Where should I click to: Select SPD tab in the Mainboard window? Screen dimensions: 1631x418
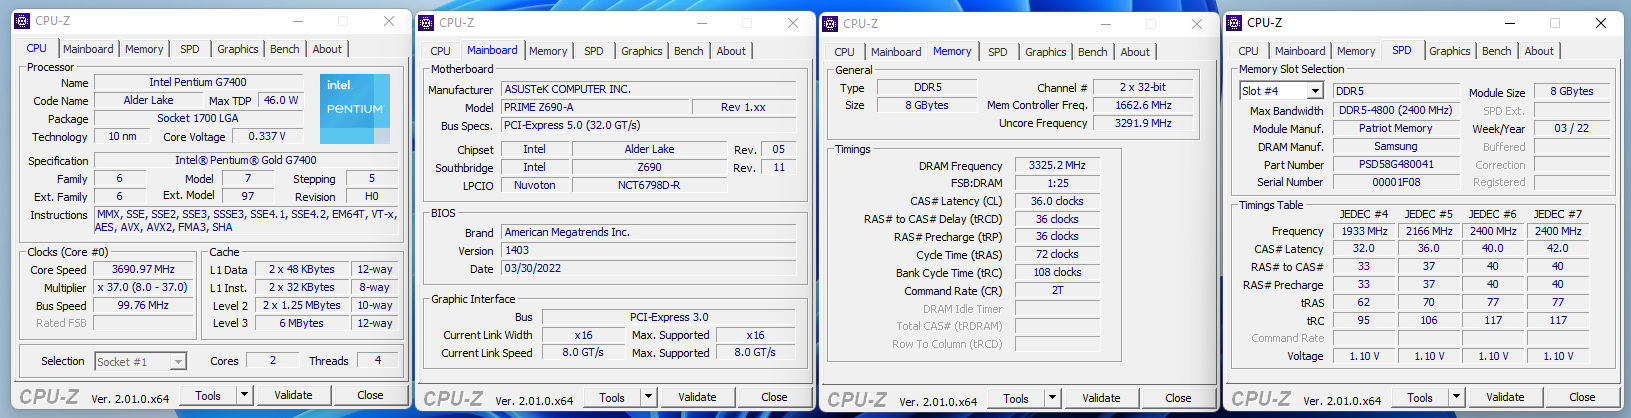[594, 51]
